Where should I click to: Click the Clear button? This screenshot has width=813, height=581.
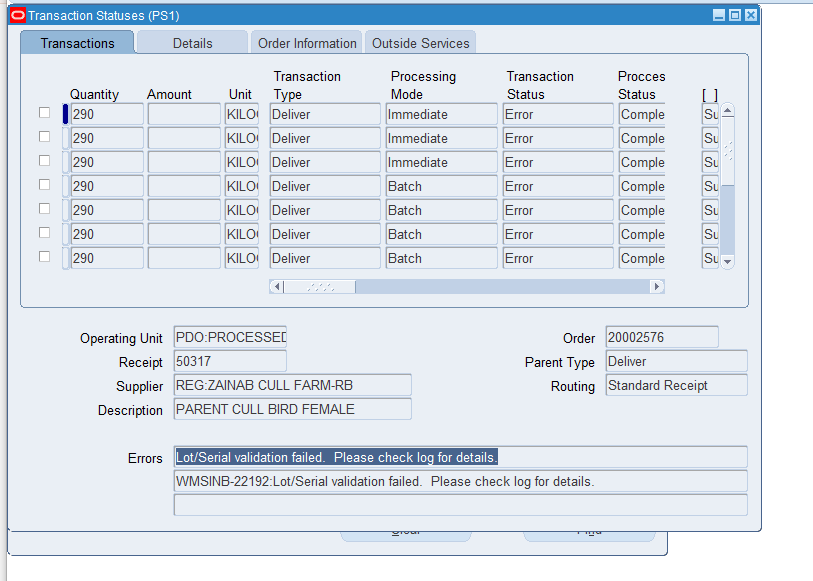(x=405, y=530)
